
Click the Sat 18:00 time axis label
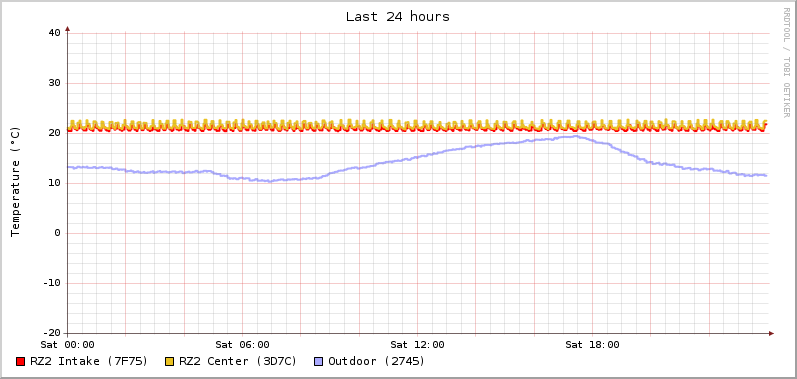click(x=592, y=344)
